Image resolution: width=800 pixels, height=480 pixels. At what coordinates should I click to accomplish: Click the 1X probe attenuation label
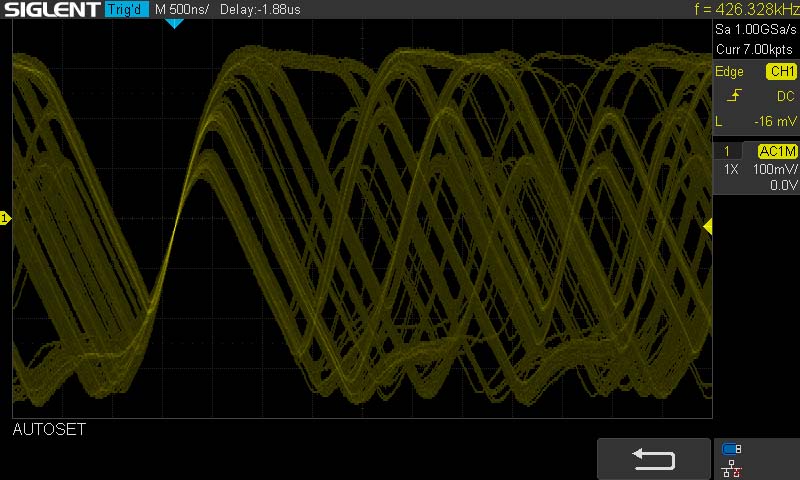731,169
